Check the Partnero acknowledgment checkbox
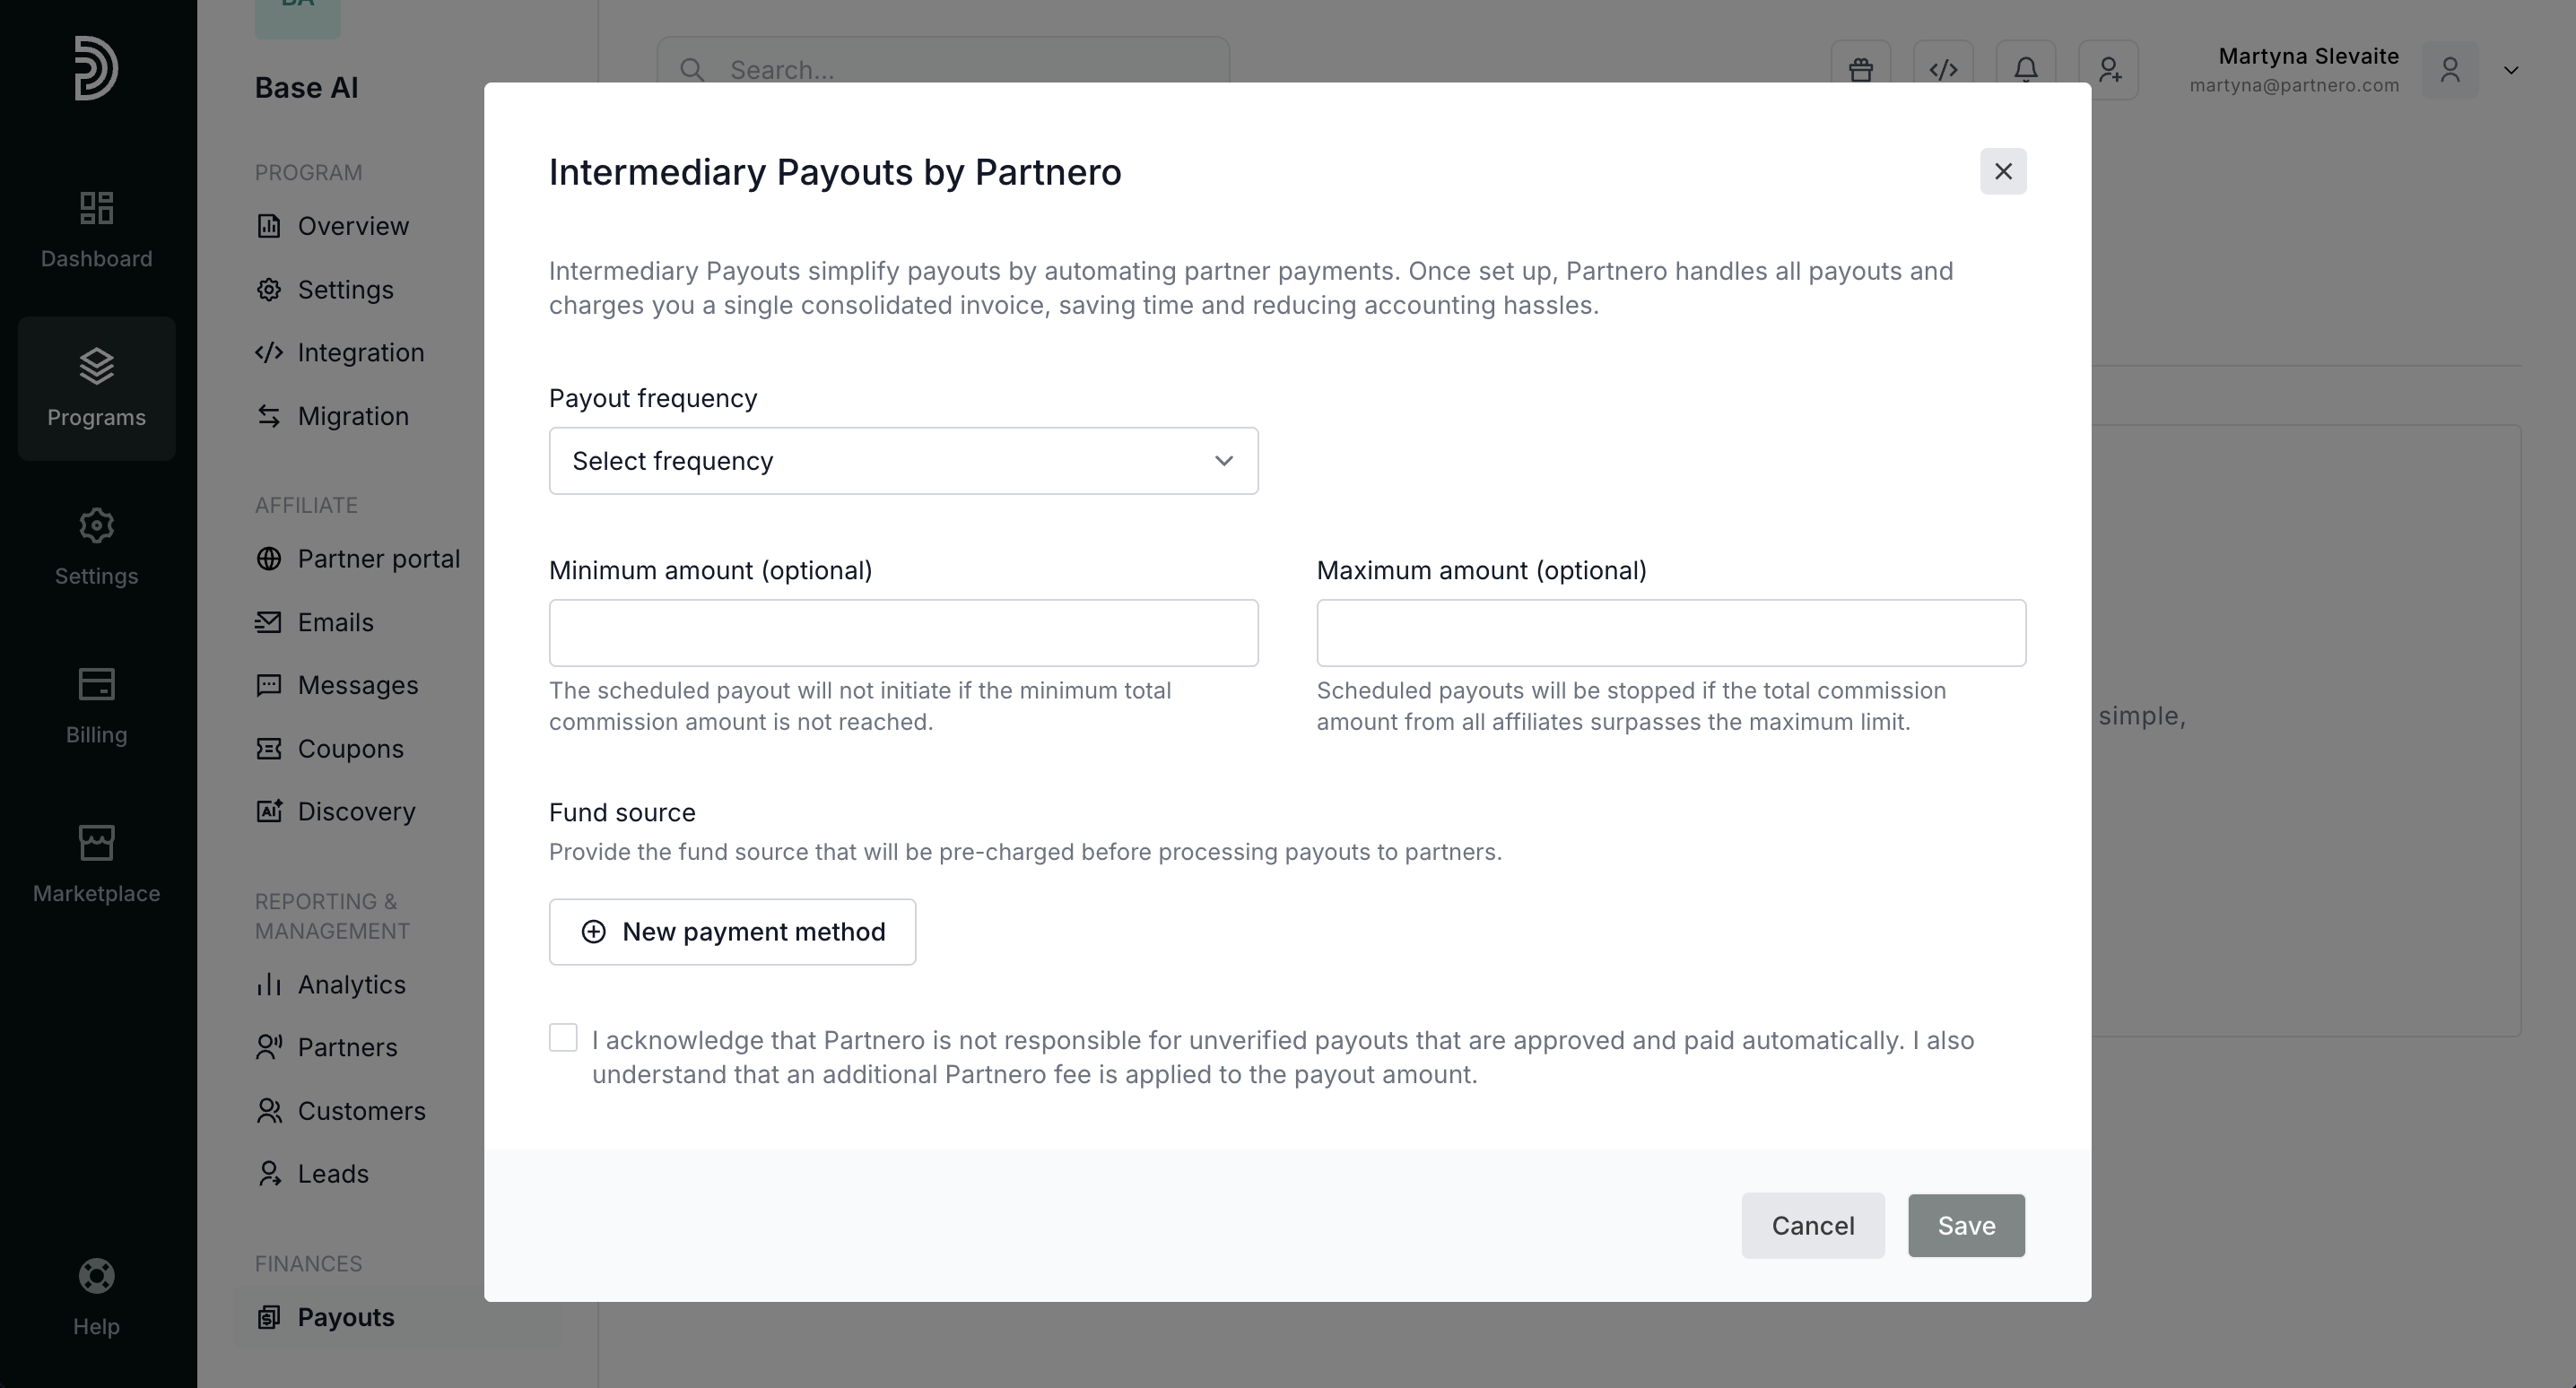This screenshot has height=1388, width=2576. pyautogui.click(x=563, y=1038)
